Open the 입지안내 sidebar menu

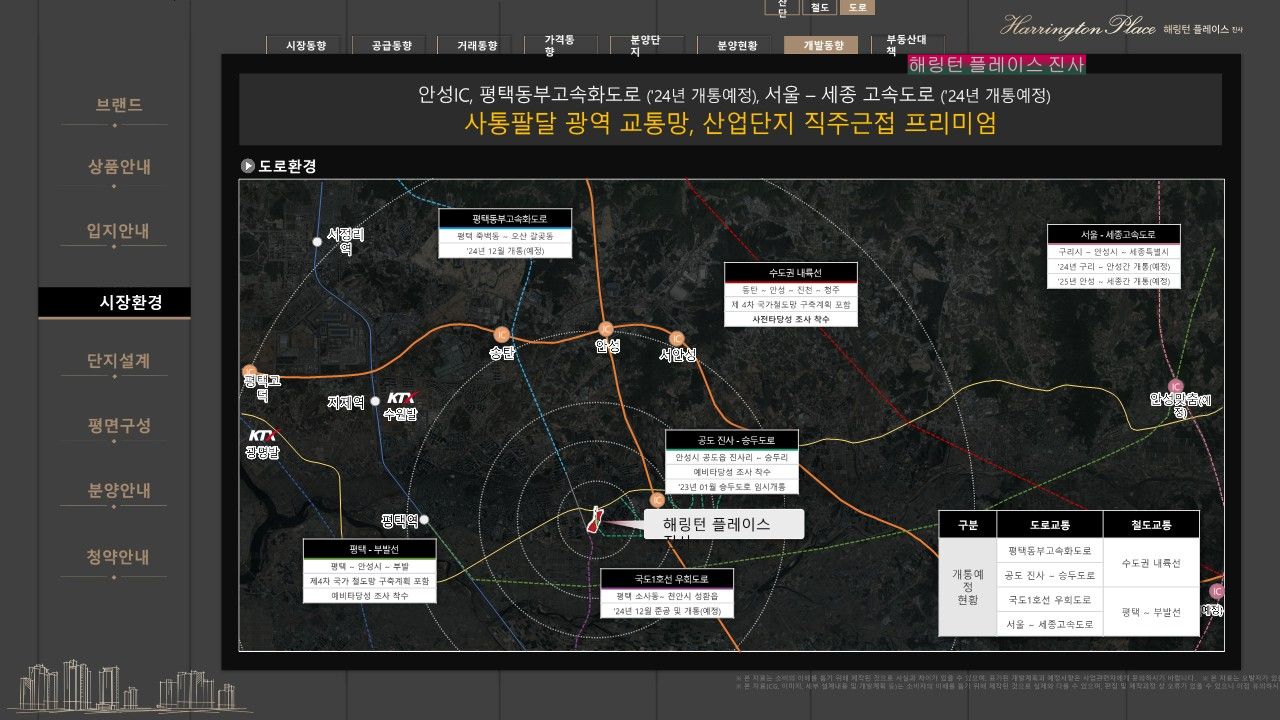(119, 232)
